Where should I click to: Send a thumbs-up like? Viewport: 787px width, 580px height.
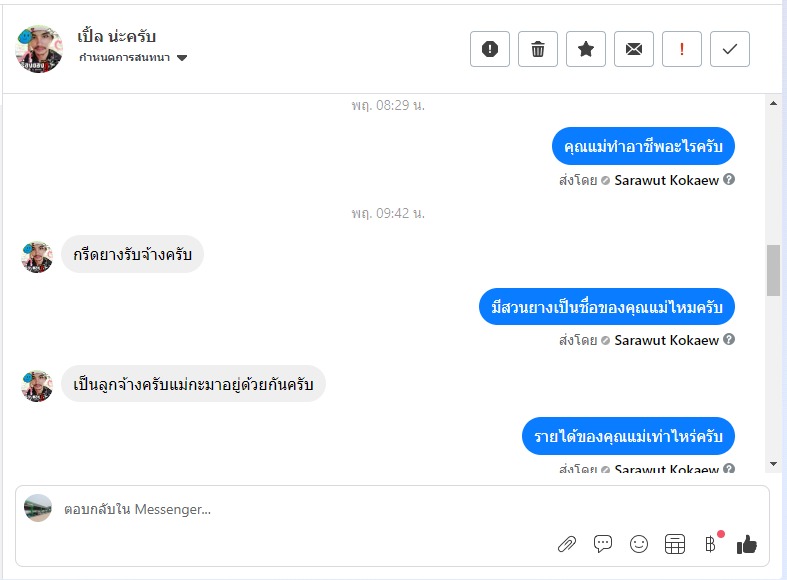pyautogui.click(x=747, y=544)
